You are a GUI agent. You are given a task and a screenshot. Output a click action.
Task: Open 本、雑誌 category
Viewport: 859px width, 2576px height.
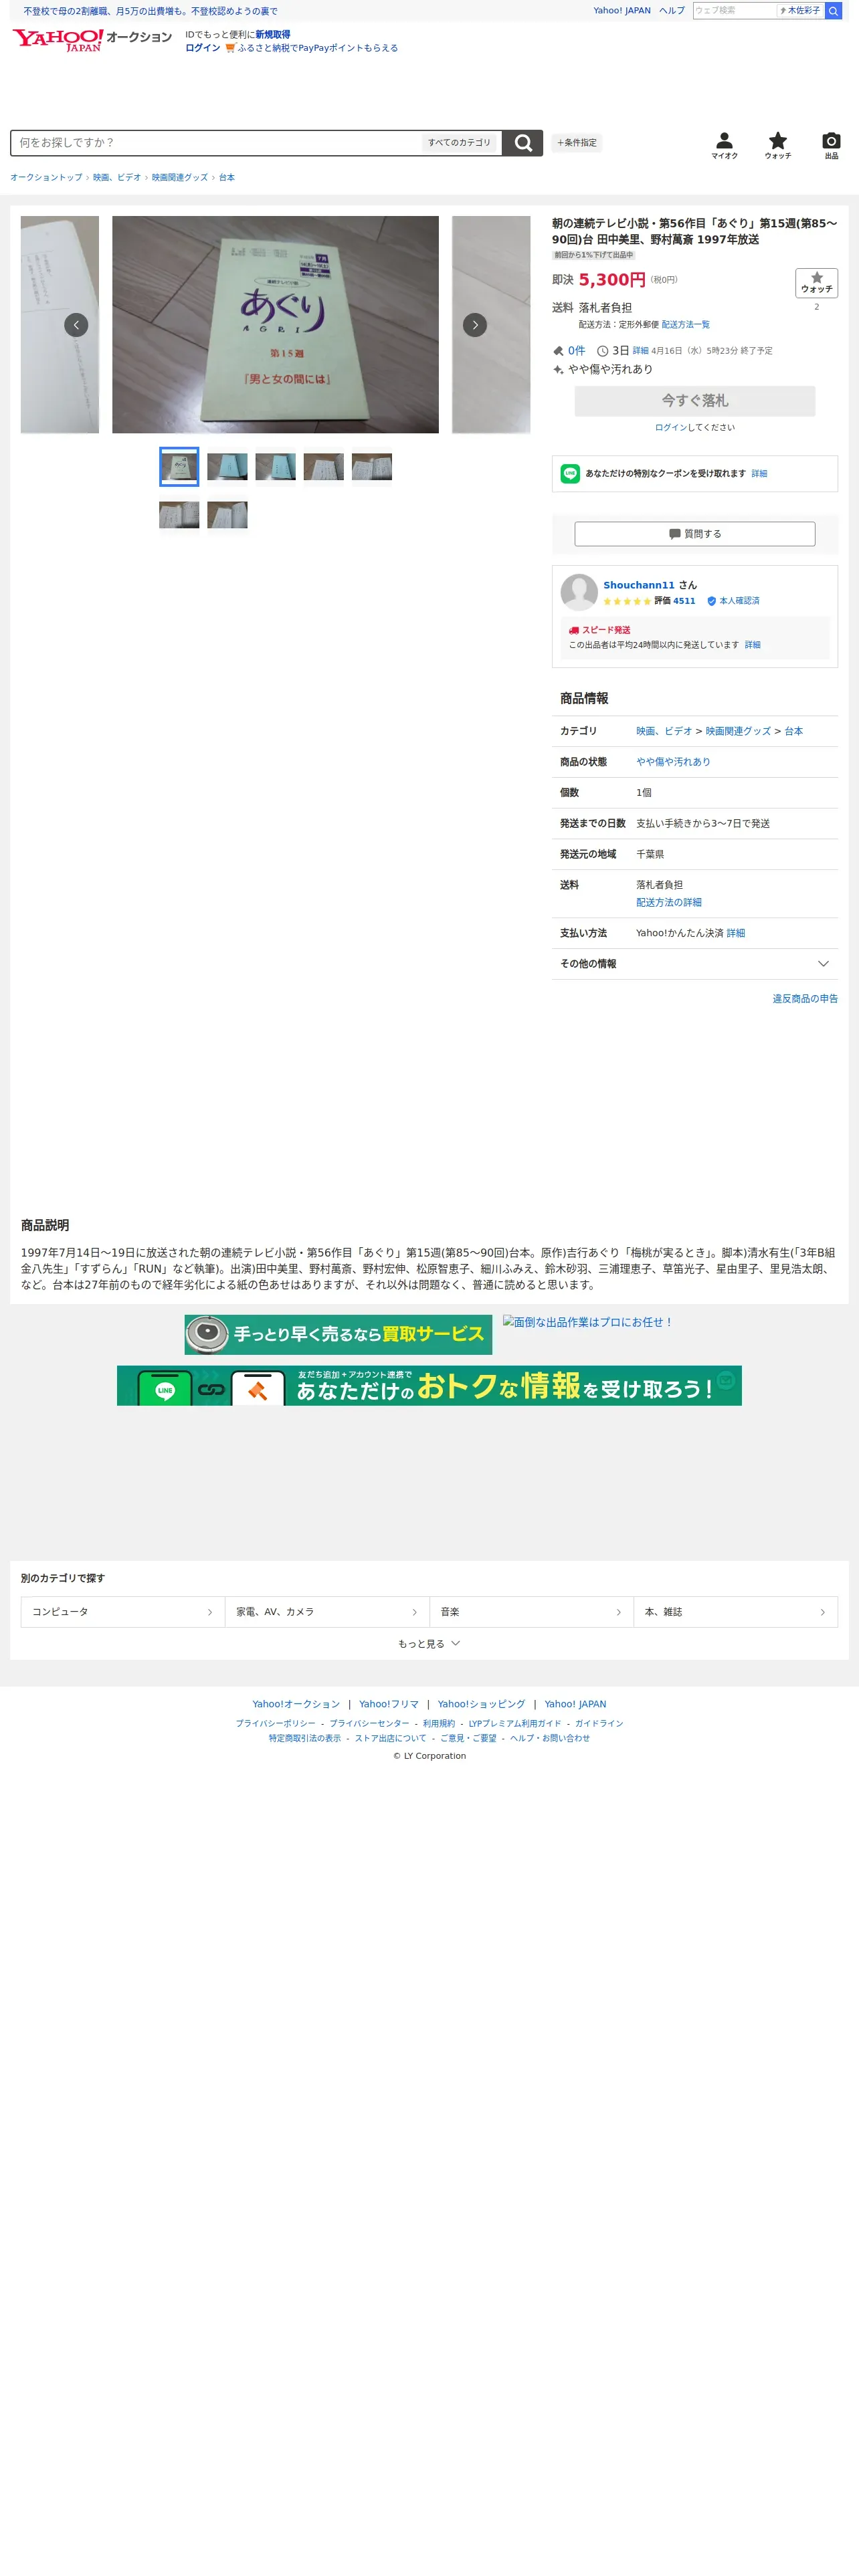pos(735,1612)
